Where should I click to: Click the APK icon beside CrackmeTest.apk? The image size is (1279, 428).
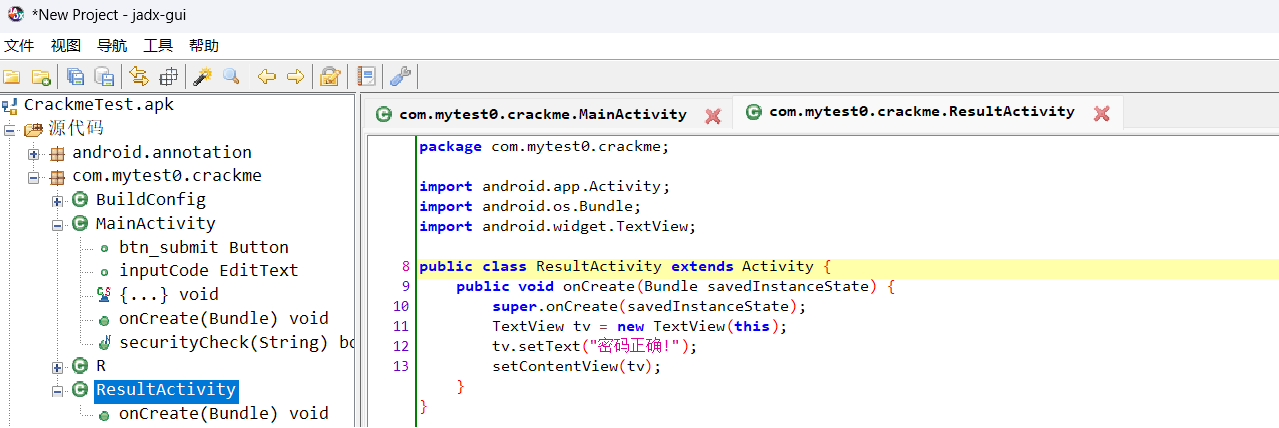click(10, 105)
